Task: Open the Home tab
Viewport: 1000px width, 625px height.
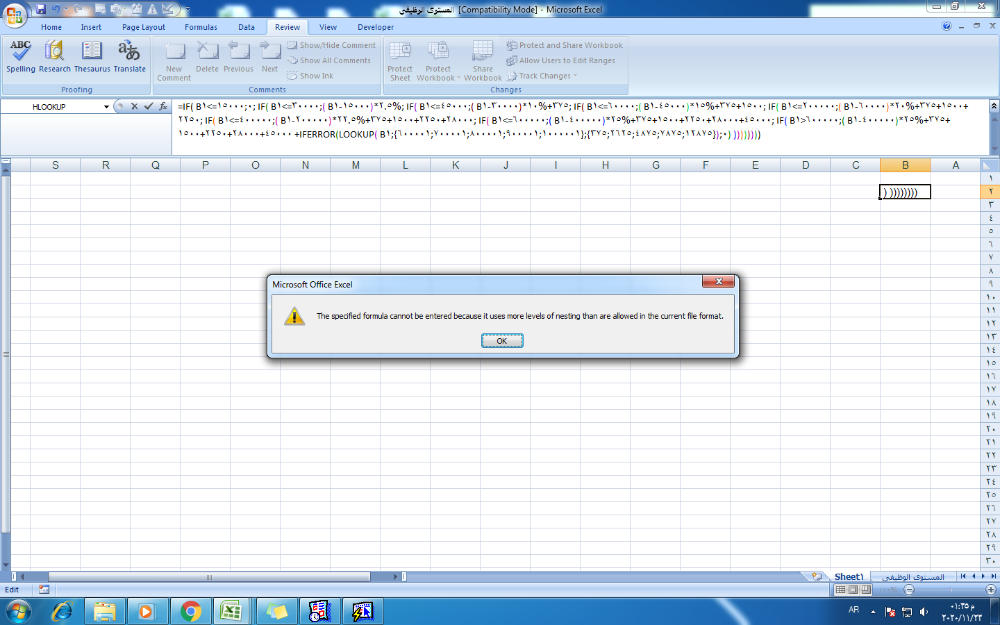Action: (51, 27)
